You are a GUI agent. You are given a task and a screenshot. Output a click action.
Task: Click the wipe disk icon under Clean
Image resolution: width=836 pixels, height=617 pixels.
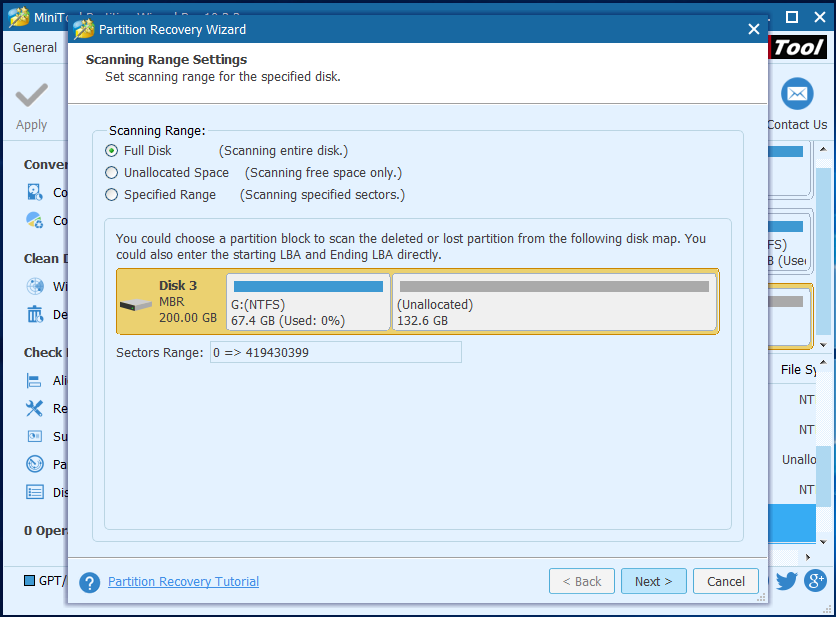point(35,286)
